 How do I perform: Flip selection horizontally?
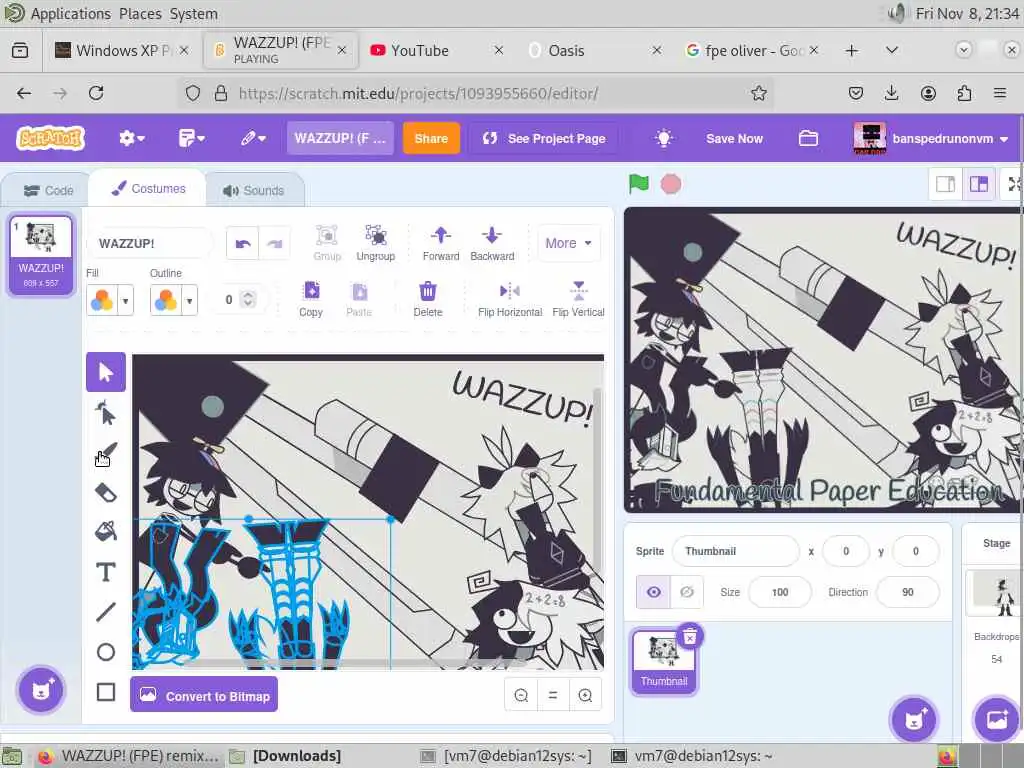coord(509,299)
